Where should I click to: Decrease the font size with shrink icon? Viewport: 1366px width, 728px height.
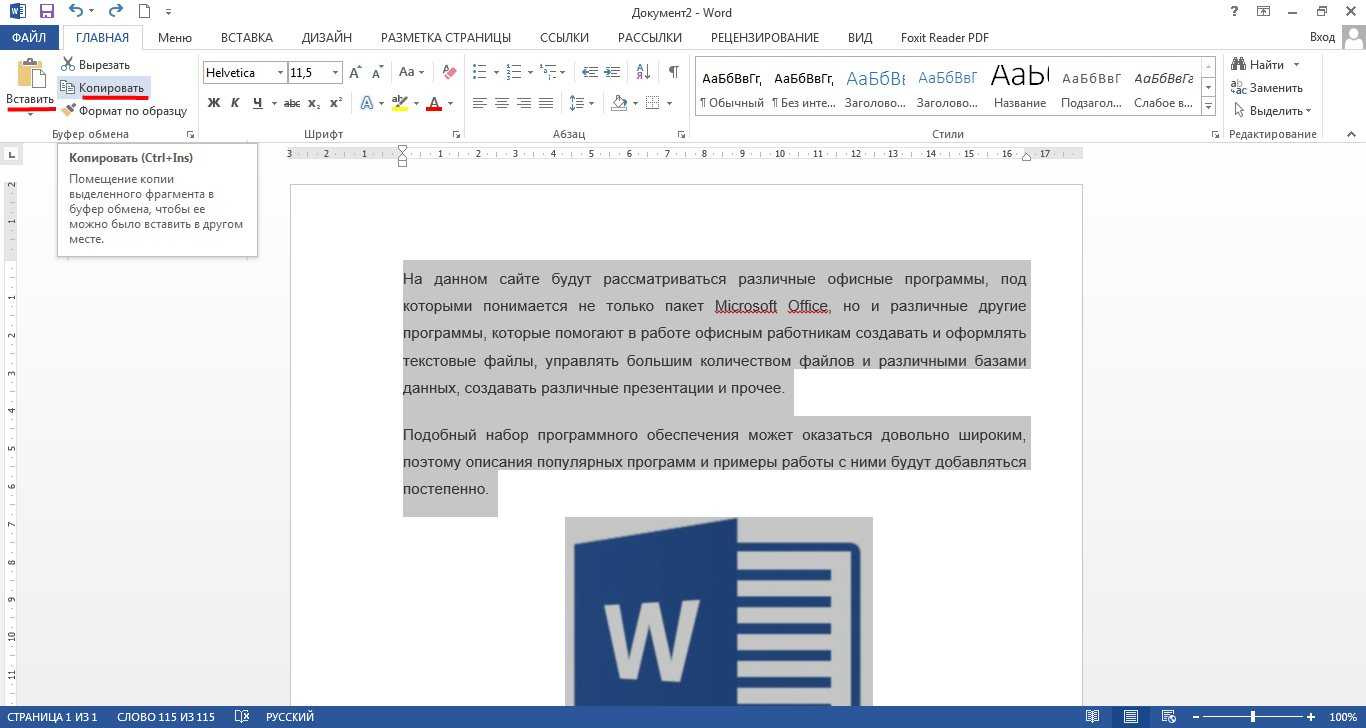[378, 73]
